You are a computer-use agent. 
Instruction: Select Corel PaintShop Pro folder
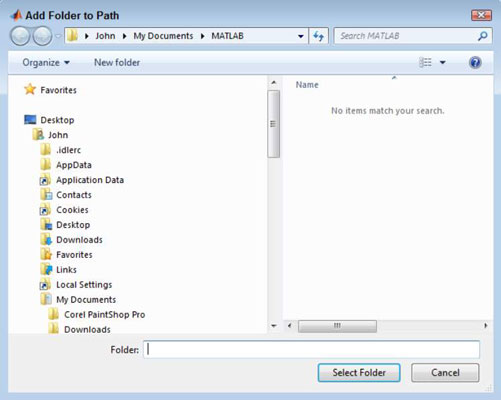pos(105,315)
